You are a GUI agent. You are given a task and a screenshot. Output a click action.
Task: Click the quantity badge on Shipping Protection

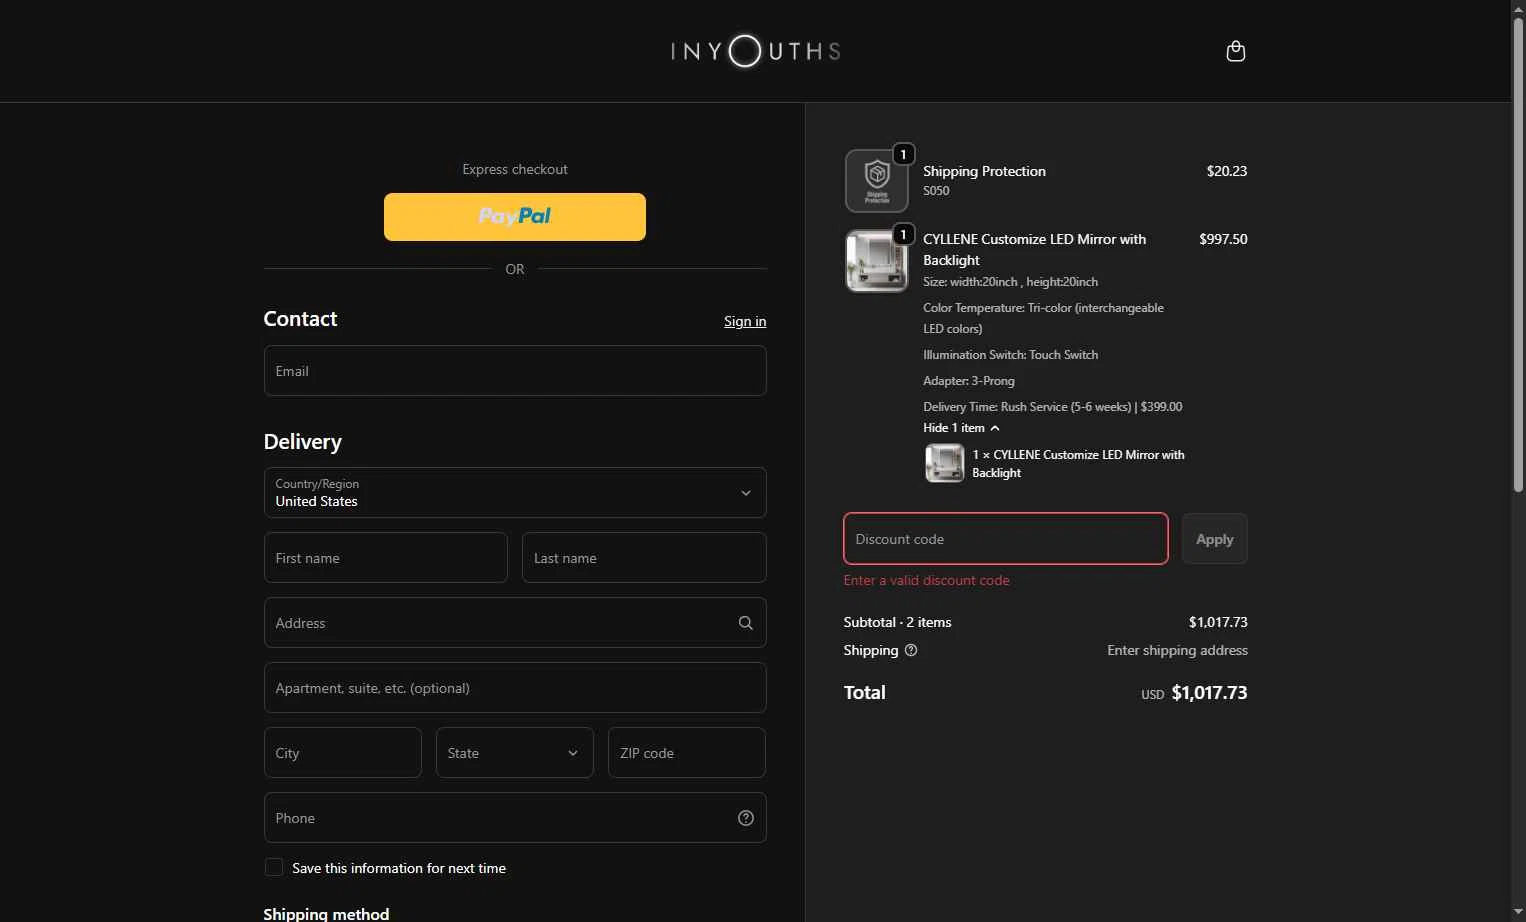coord(903,154)
